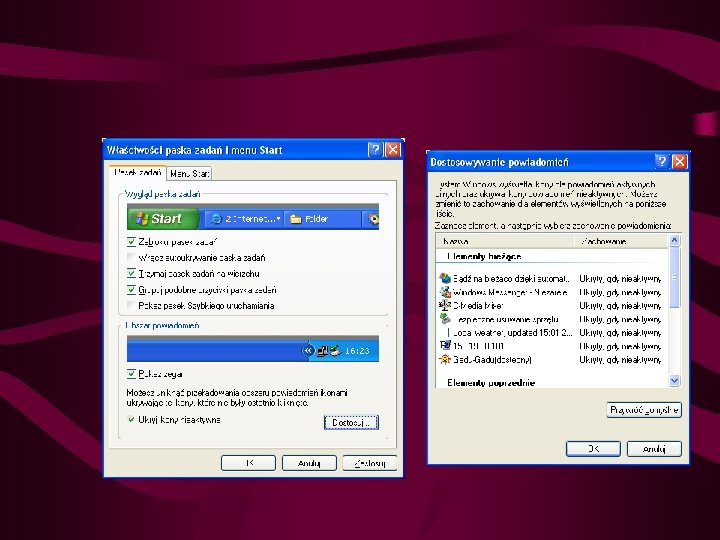Click the 'Zachowanie' column header
The image size is (720, 540).
(x=621, y=241)
